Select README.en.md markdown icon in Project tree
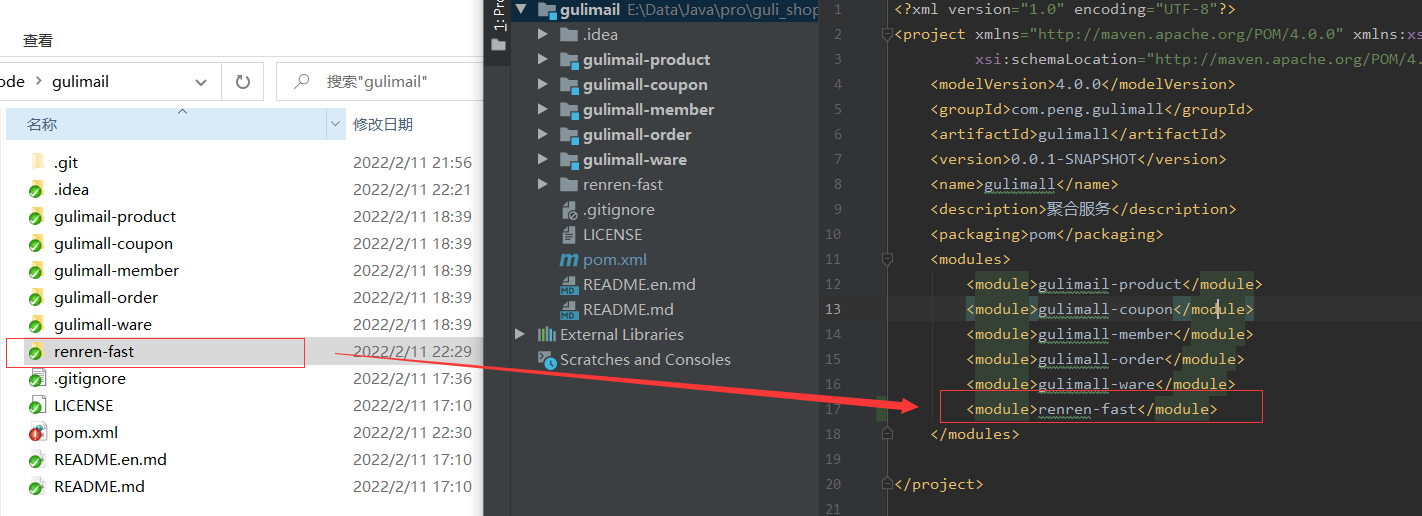Image resolution: width=1422 pixels, height=516 pixels. (569, 285)
